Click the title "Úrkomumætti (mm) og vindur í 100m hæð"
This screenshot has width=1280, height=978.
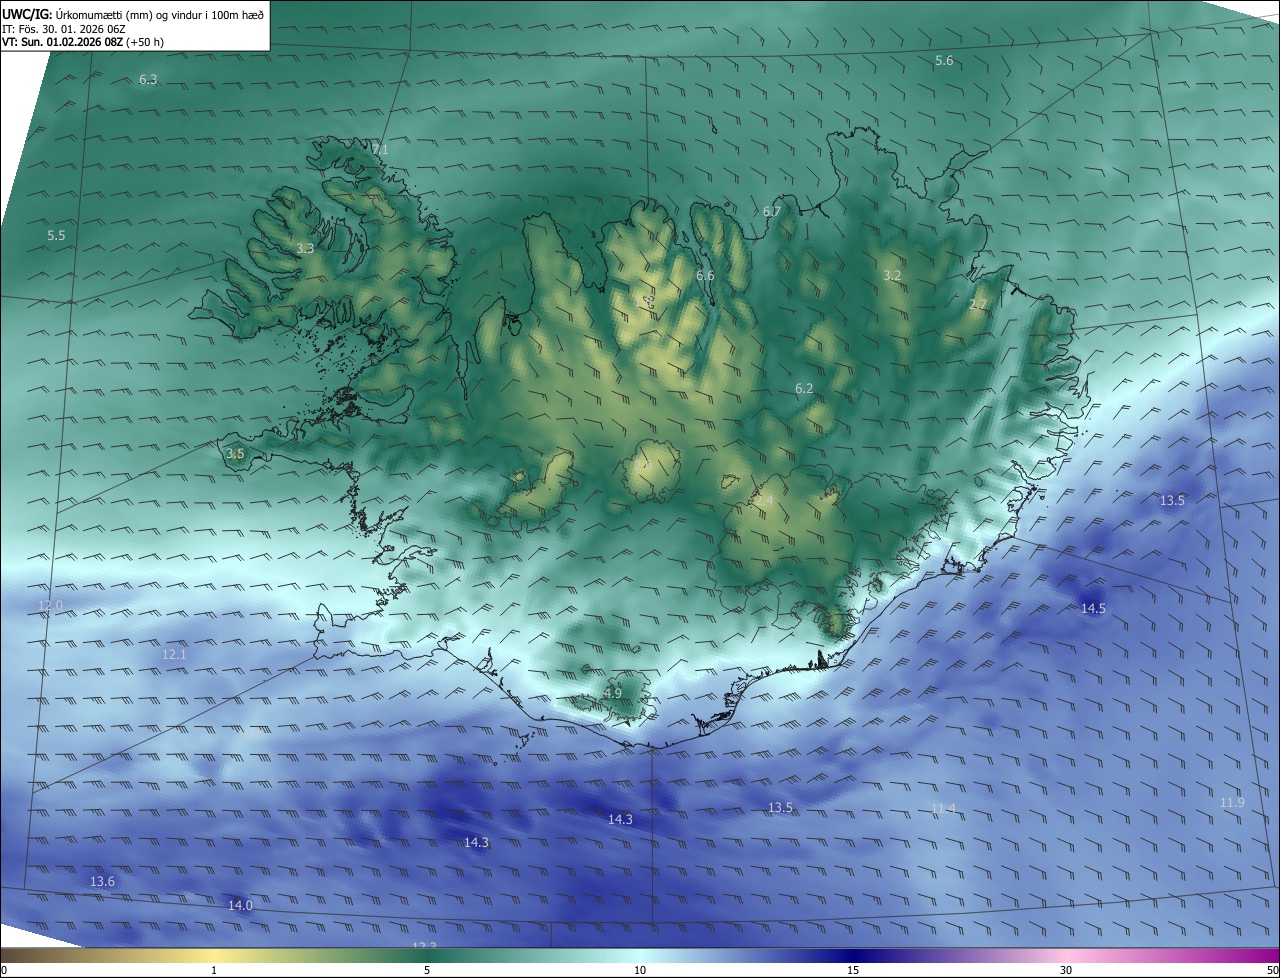click(x=159, y=14)
